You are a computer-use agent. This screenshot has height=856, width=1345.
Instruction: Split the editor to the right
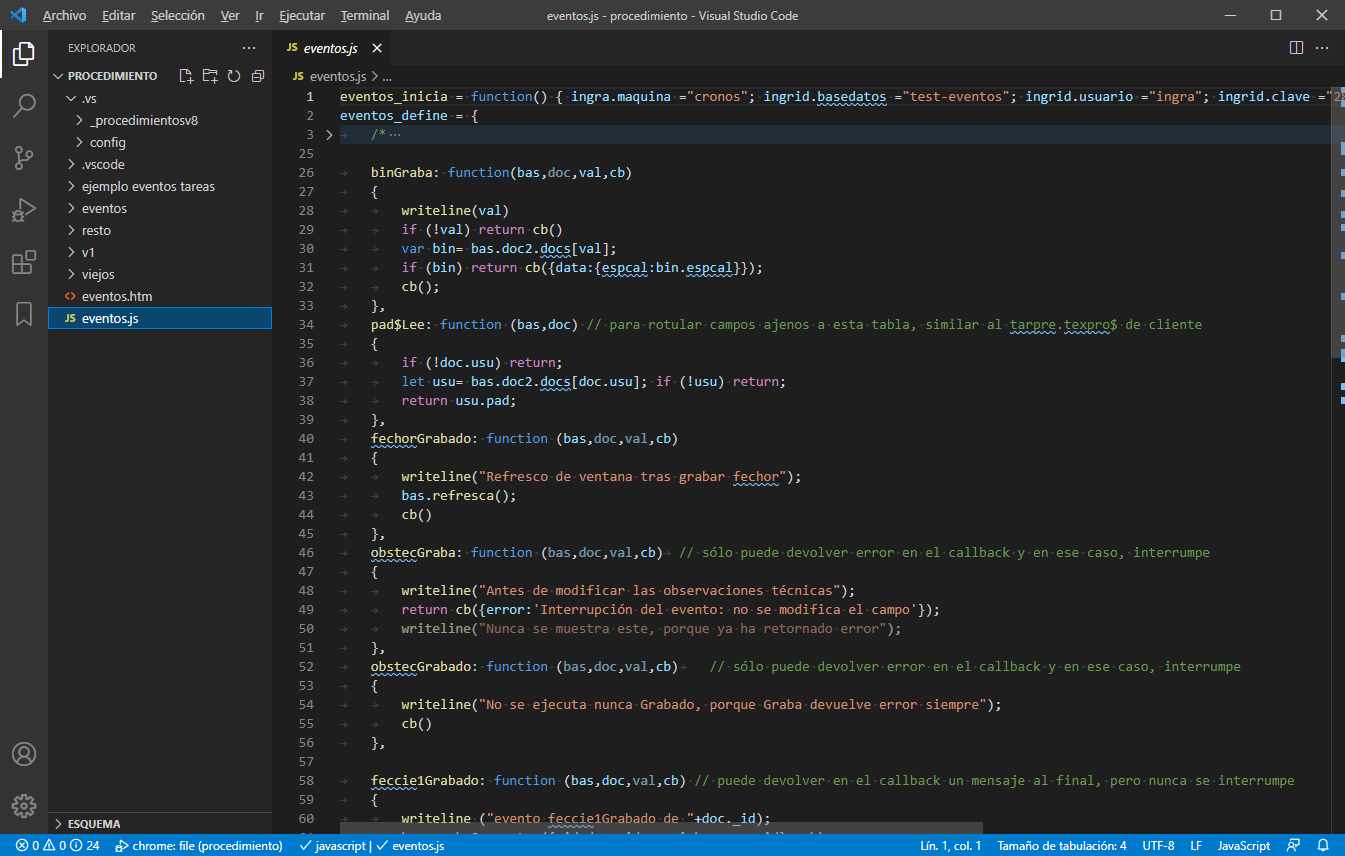tap(1296, 48)
